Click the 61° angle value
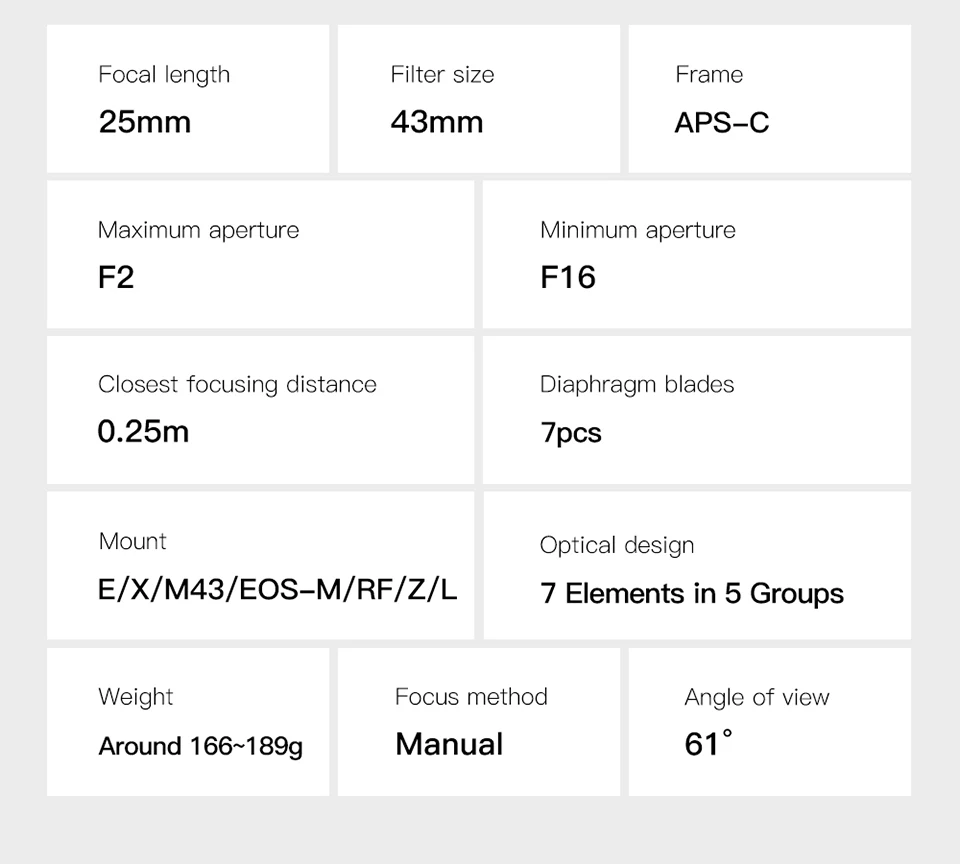Viewport: 960px width, 864px height. [708, 744]
